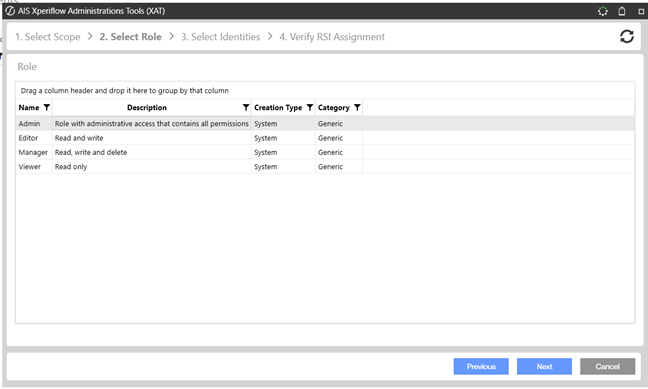The height and width of the screenshot is (389, 648).
Task: Click the chevron after Select Scope
Action: [90, 36]
